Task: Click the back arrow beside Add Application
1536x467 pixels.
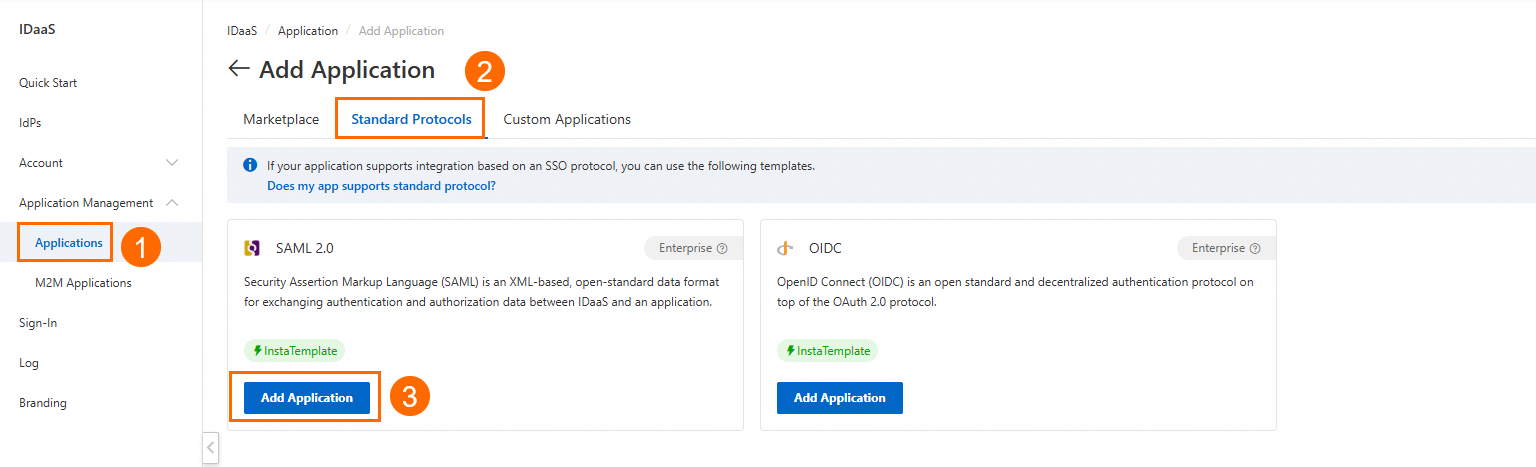Action: (x=238, y=69)
